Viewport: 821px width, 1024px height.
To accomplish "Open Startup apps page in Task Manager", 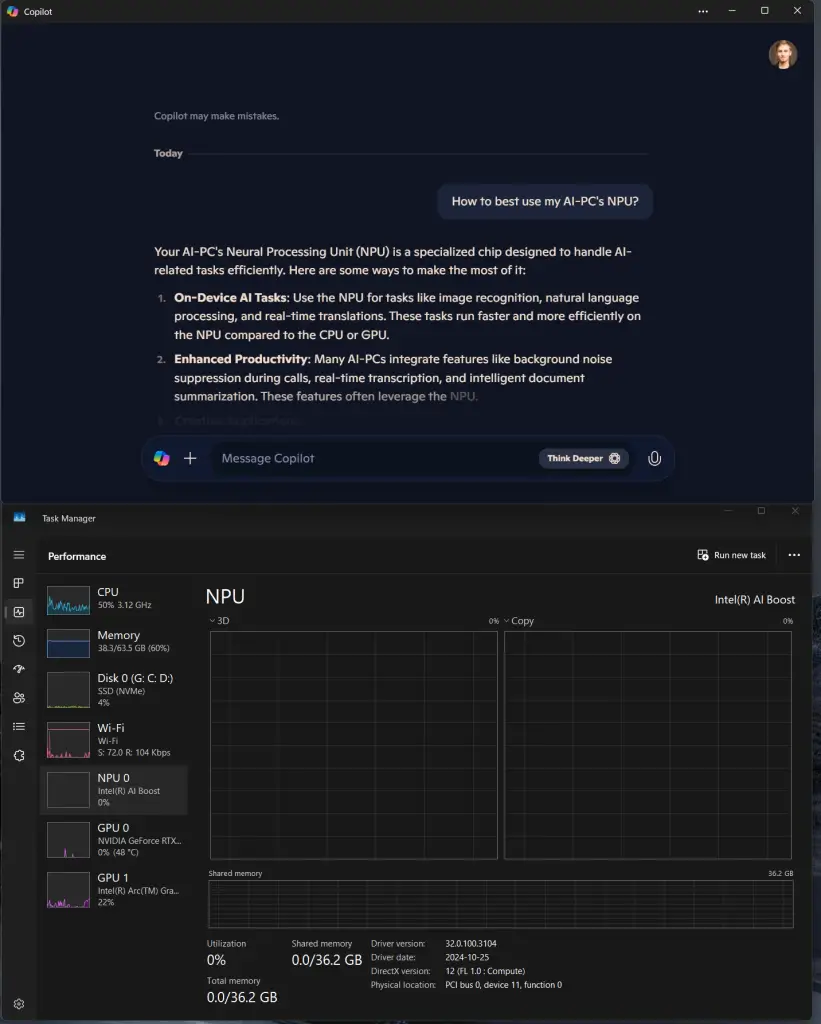I will (x=18, y=669).
